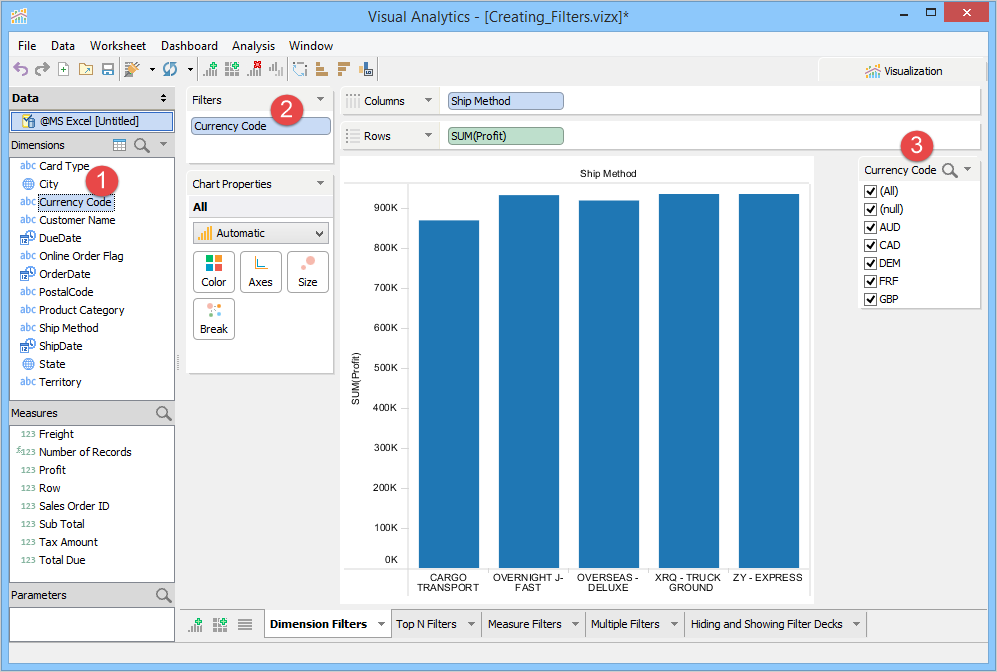Image resolution: width=997 pixels, height=672 pixels.
Task: Click the Undo arrow in the toolbar
Action: (20, 70)
